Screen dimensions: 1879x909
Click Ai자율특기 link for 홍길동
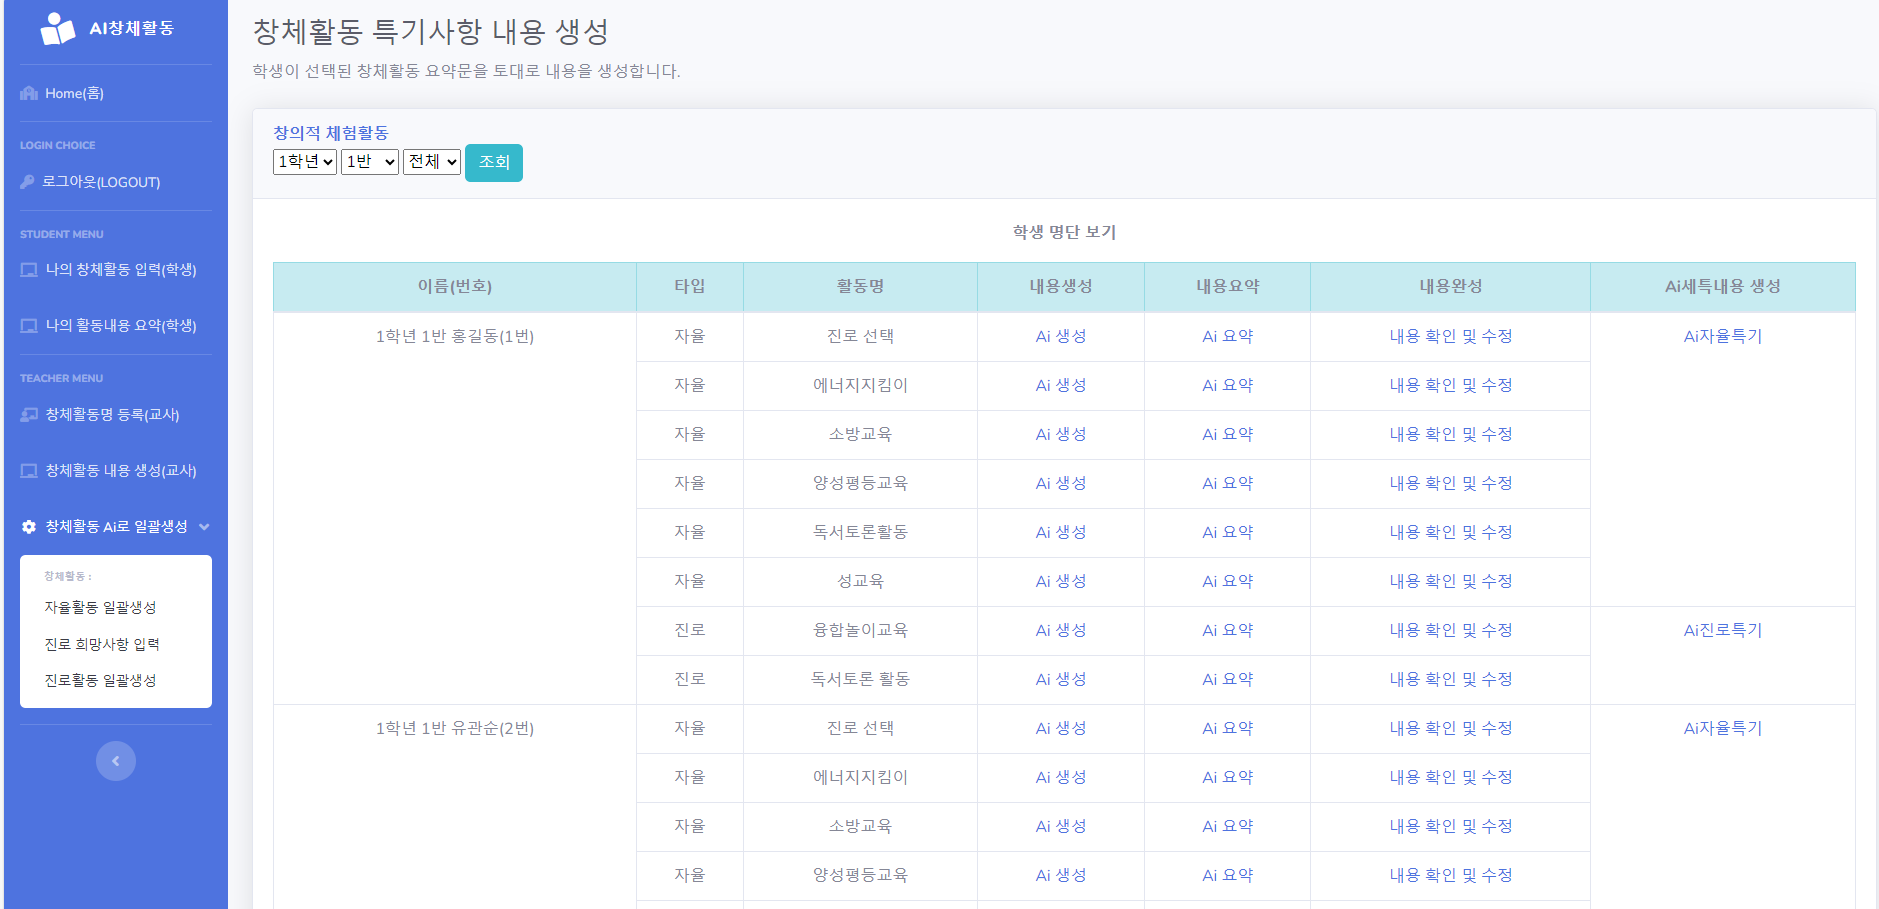click(1723, 337)
